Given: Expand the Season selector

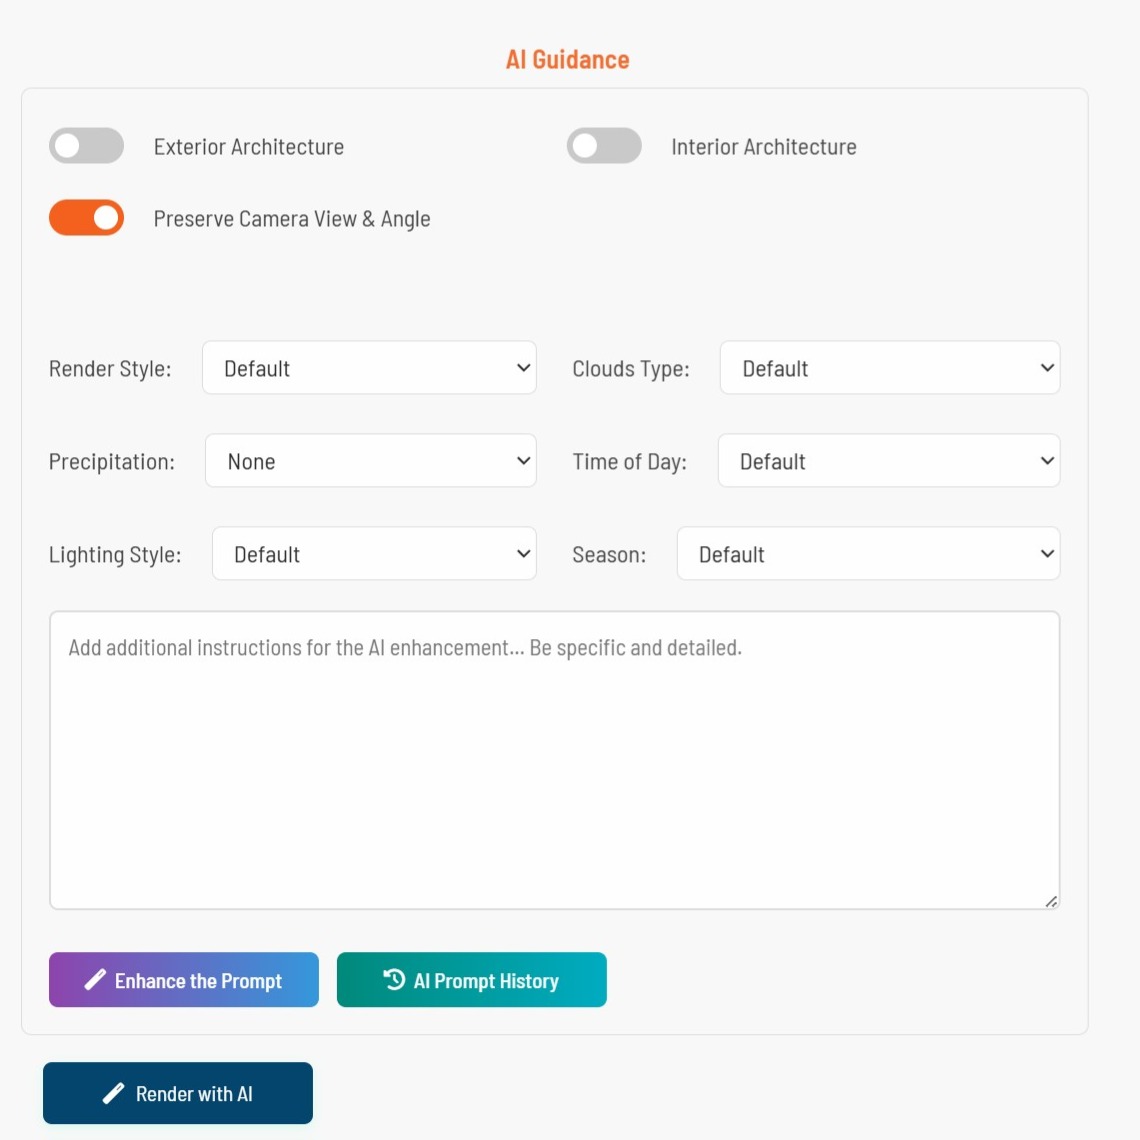Looking at the screenshot, I should (x=868, y=553).
